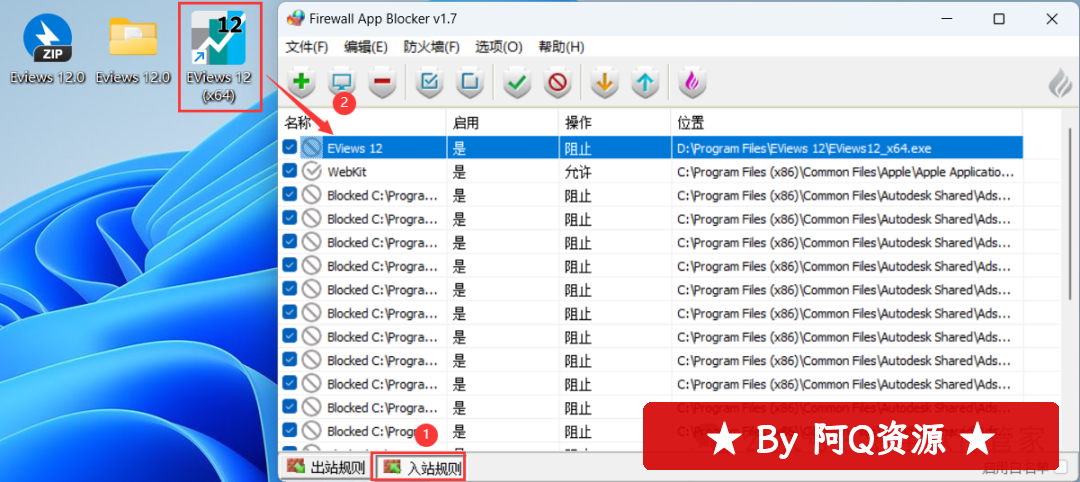Switch to the 出站规则 tab
The image size is (1080, 482).
tap(326, 467)
